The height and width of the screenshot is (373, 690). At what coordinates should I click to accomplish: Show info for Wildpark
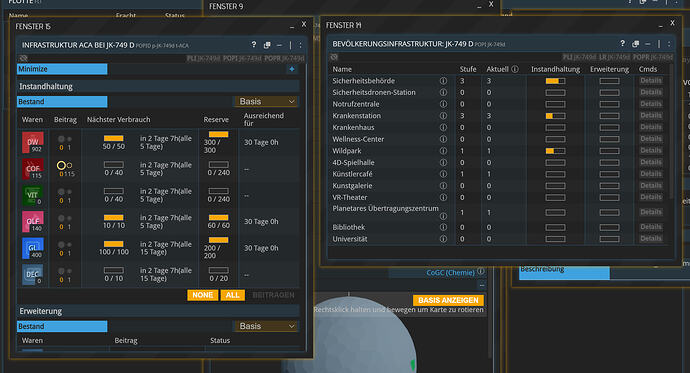(x=443, y=151)
